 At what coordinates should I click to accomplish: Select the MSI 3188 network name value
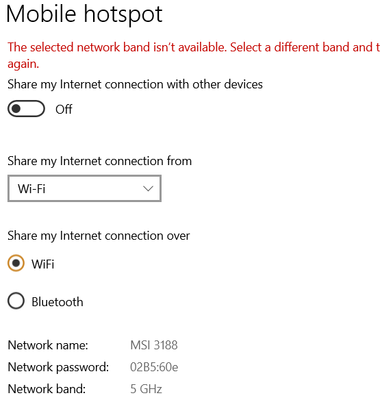[x=154, y=345]
